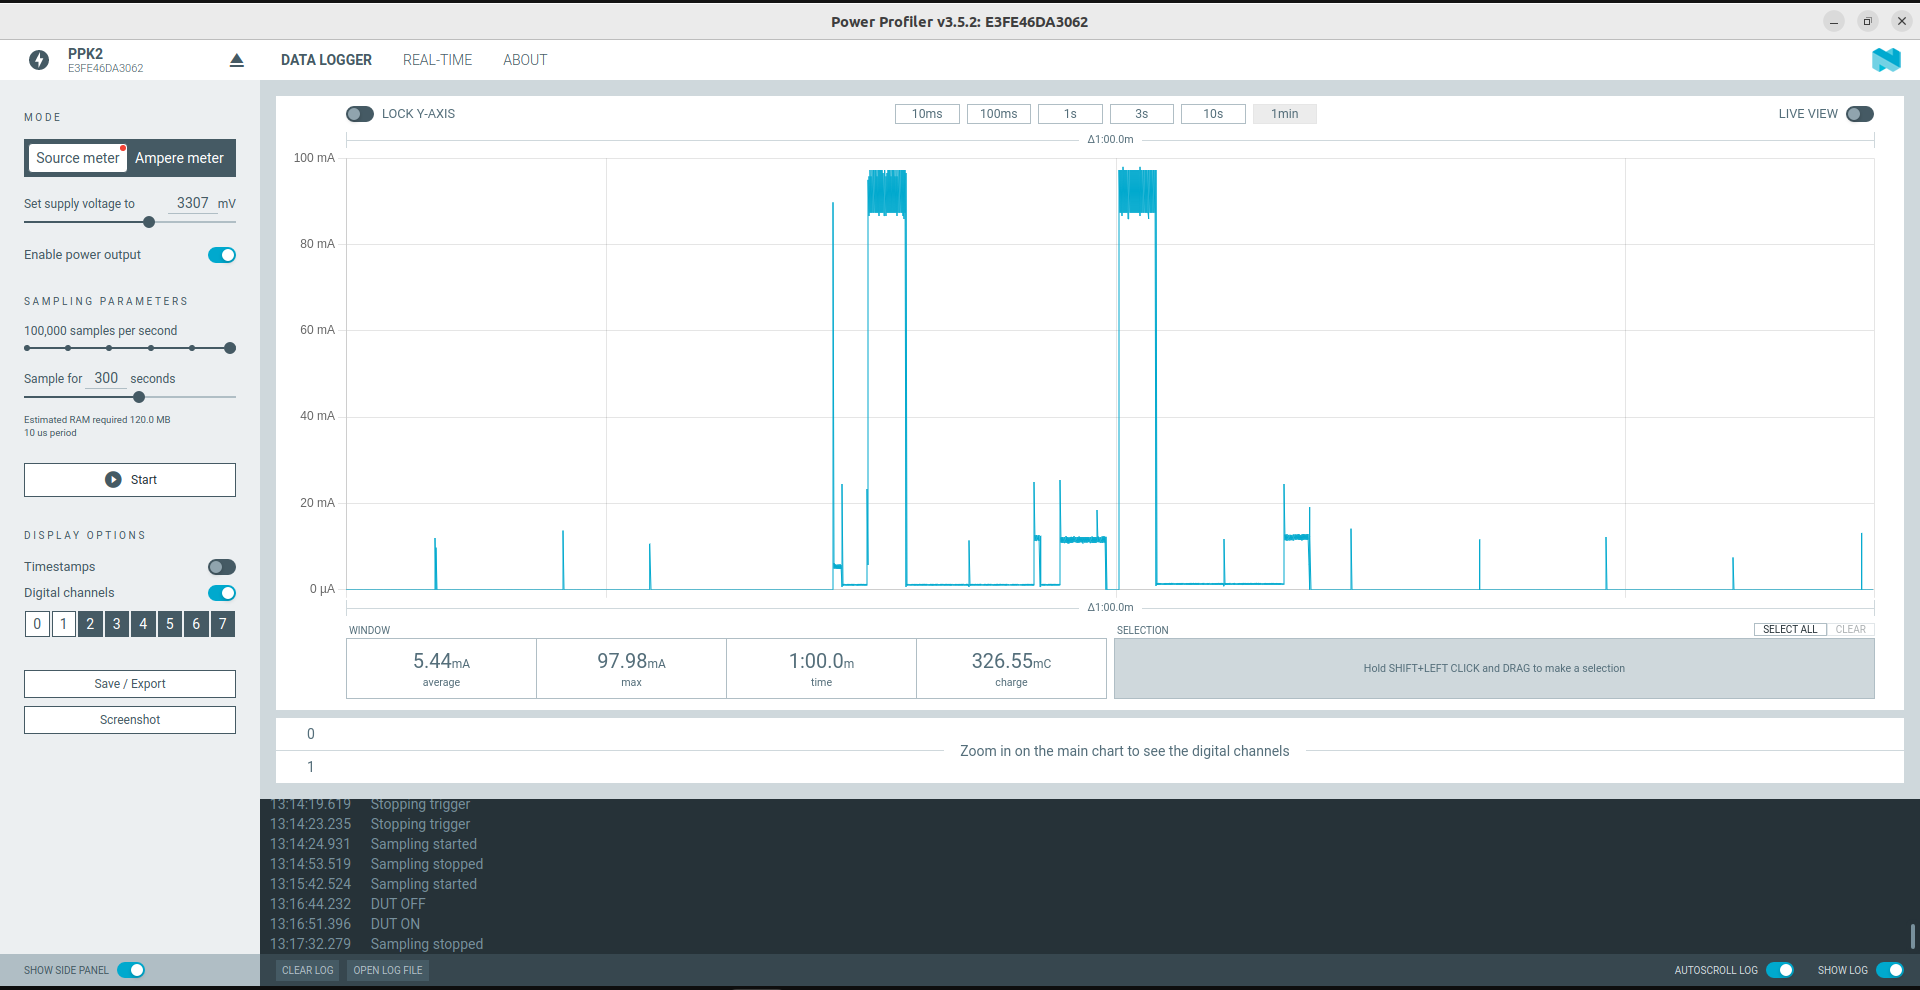Viewport: 1920px width, 990px height.
Task: Hide the log panel
Action: [1889, 970]
